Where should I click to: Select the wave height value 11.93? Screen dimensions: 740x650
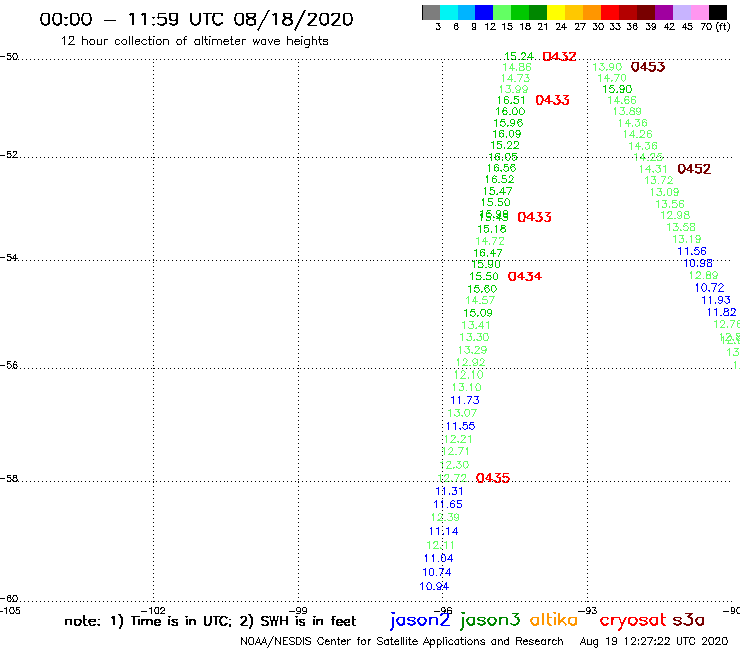[716, 300]
